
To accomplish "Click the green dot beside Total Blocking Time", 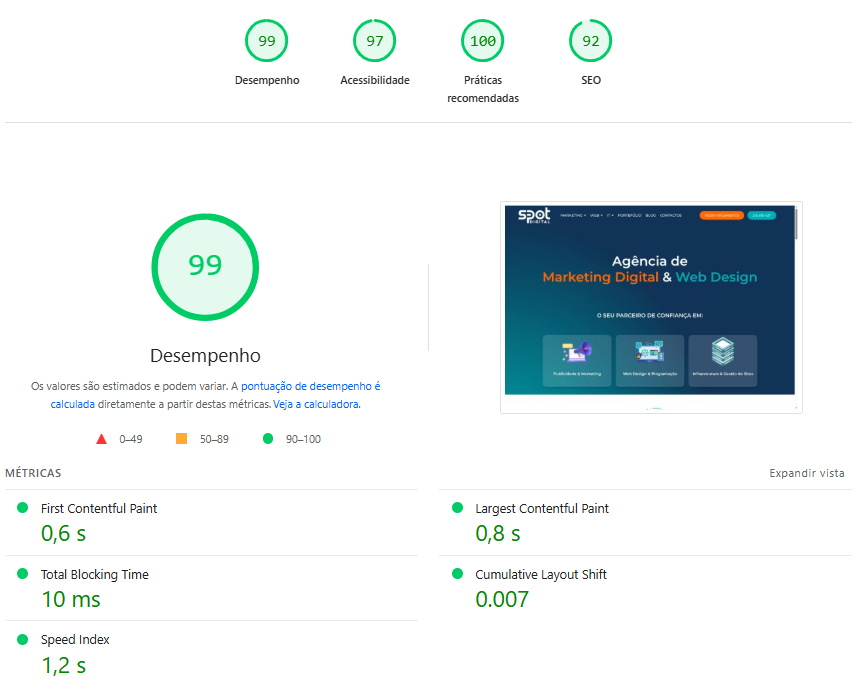I will click(x=22, y=573).
